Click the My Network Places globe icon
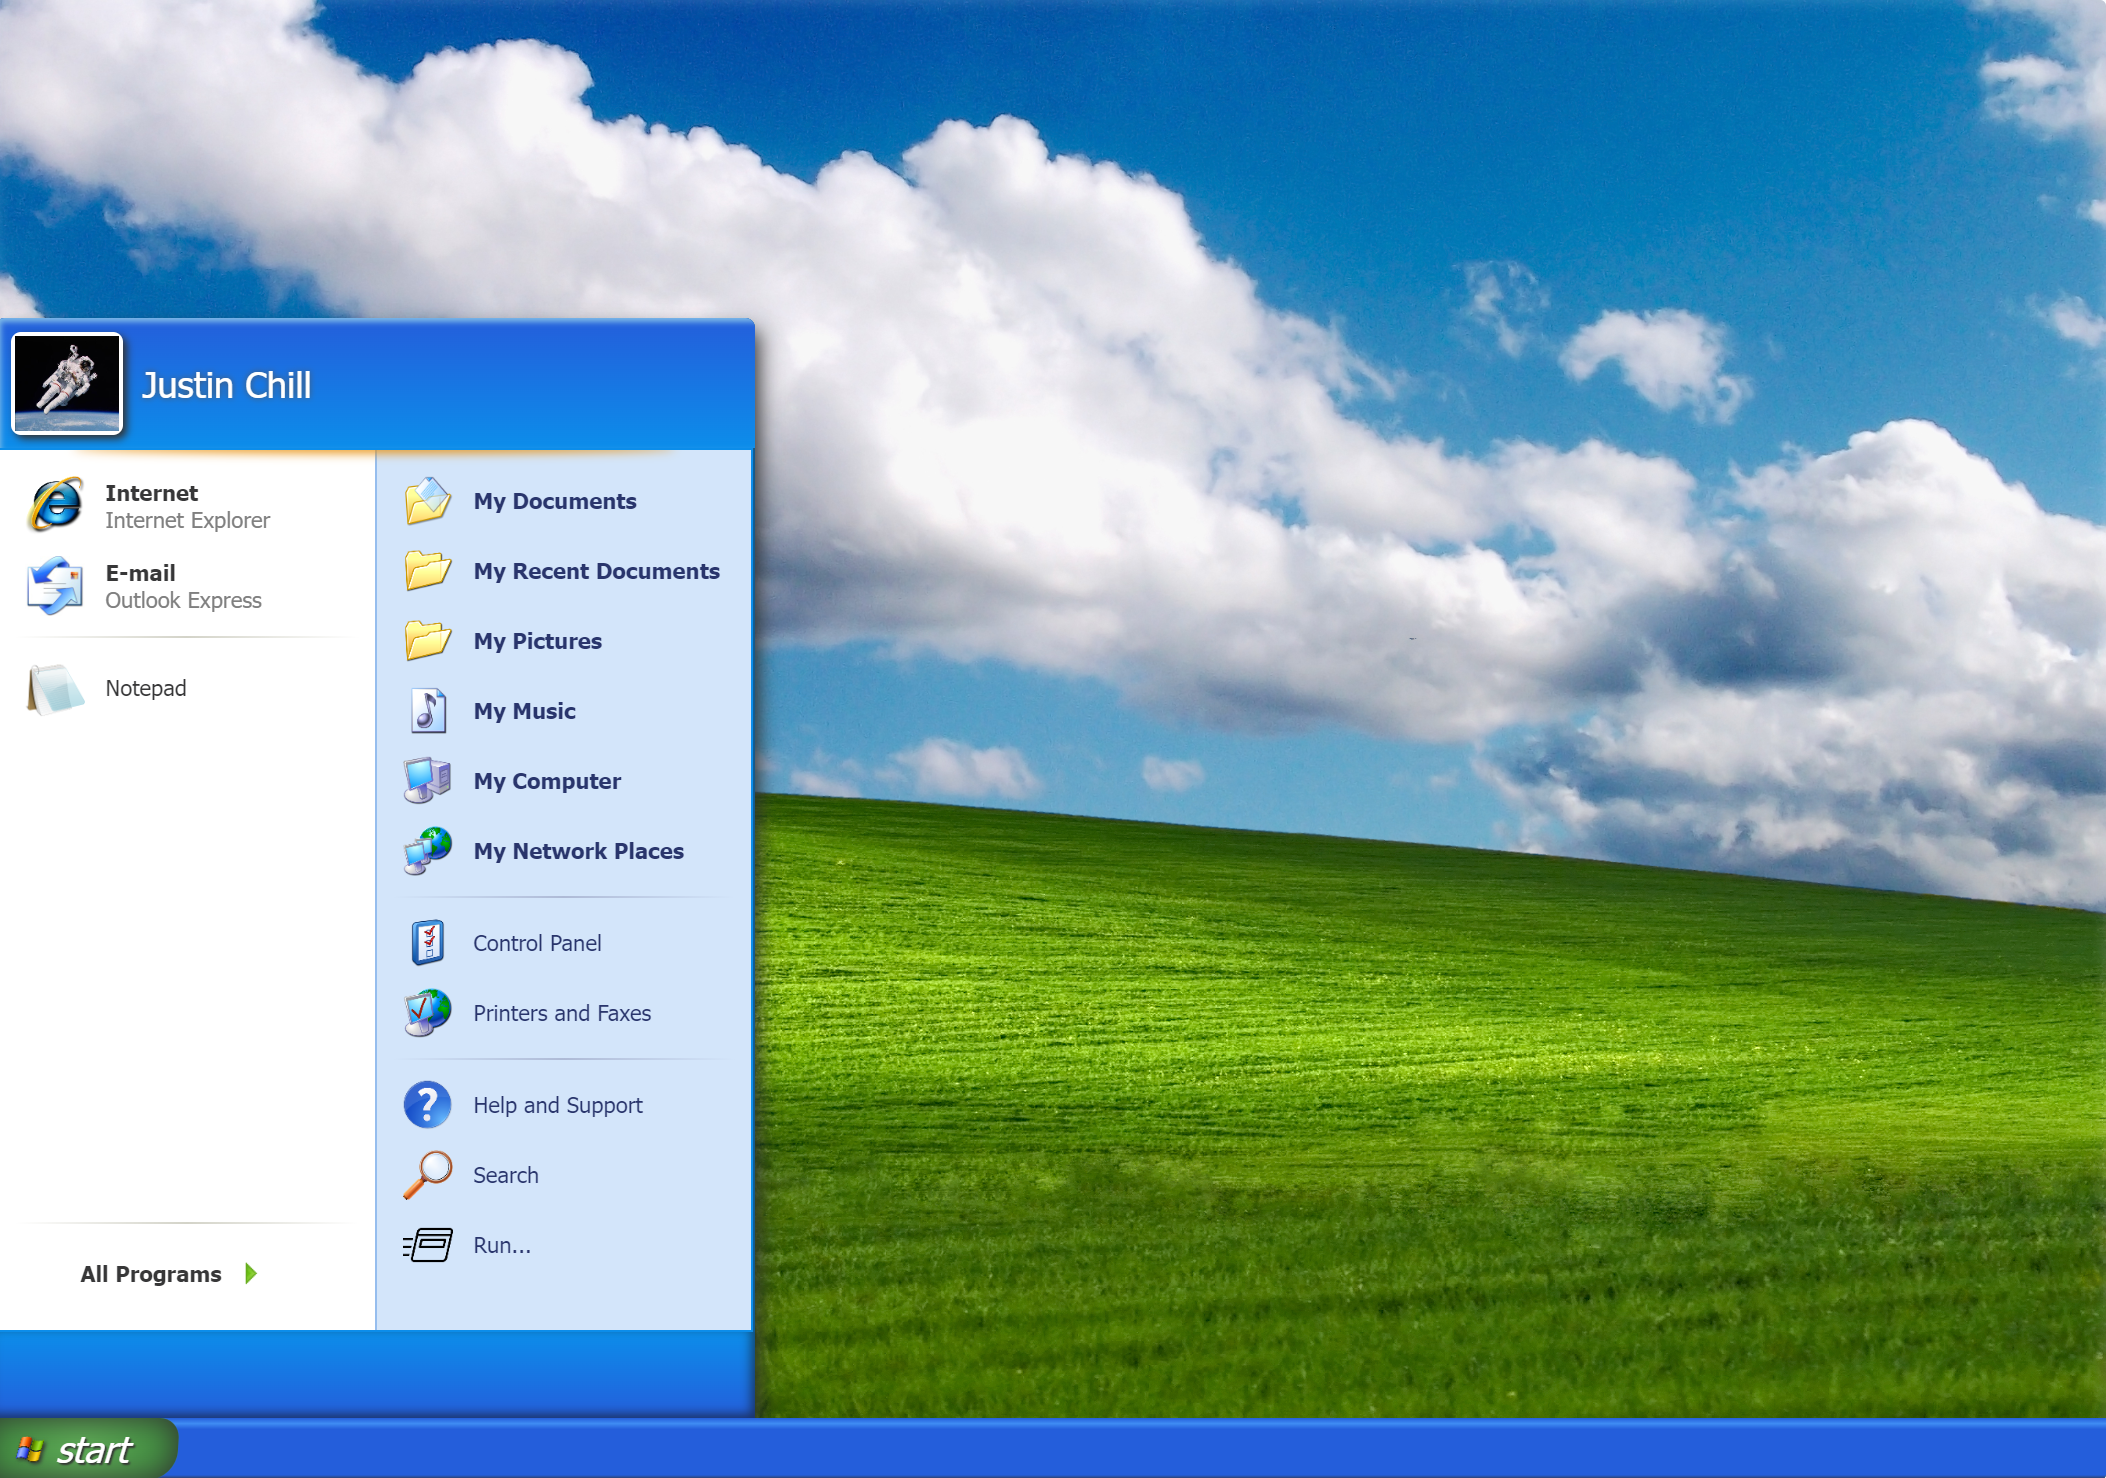 point(428,851)
